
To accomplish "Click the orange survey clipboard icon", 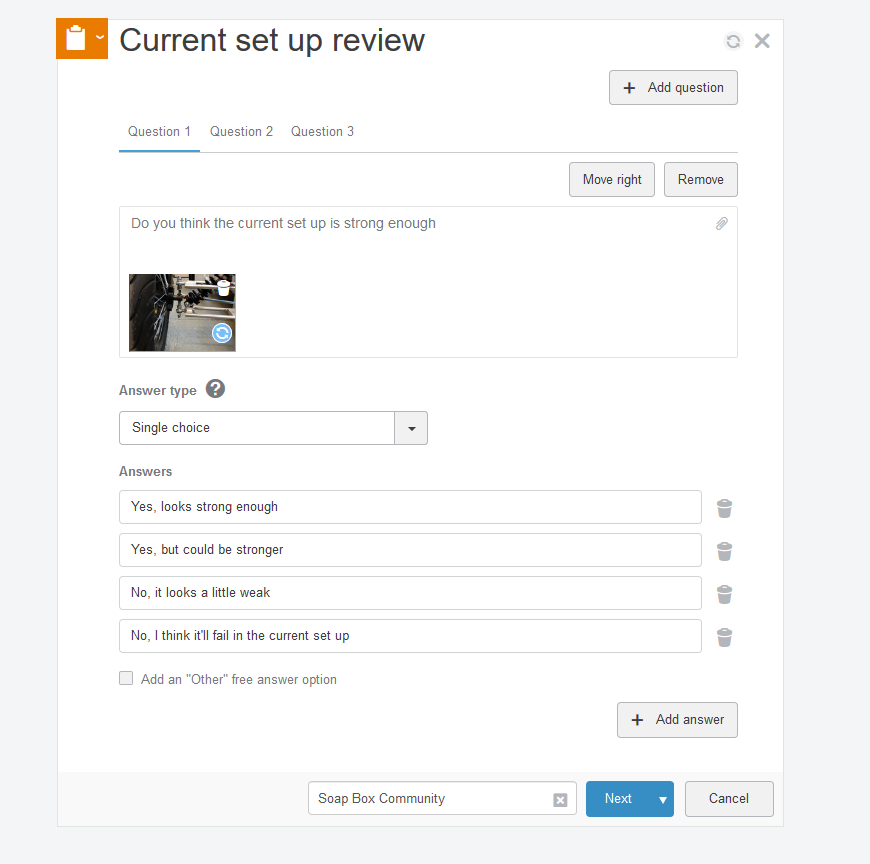I will 75,40.
